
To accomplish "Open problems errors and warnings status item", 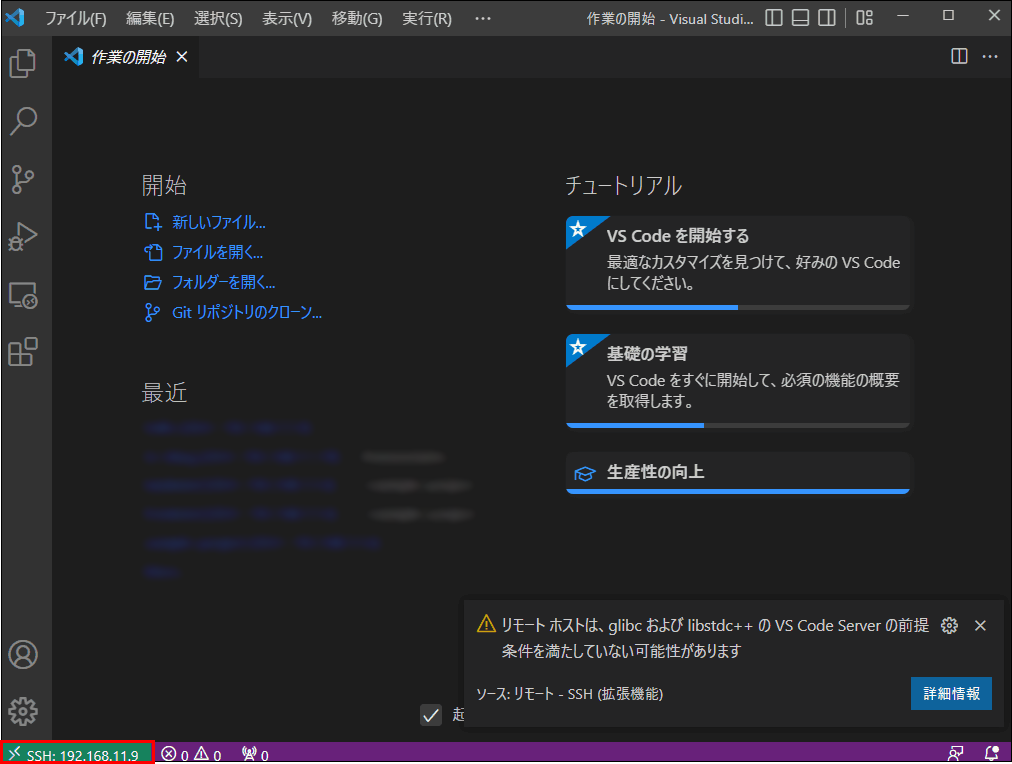I will 191,754.
